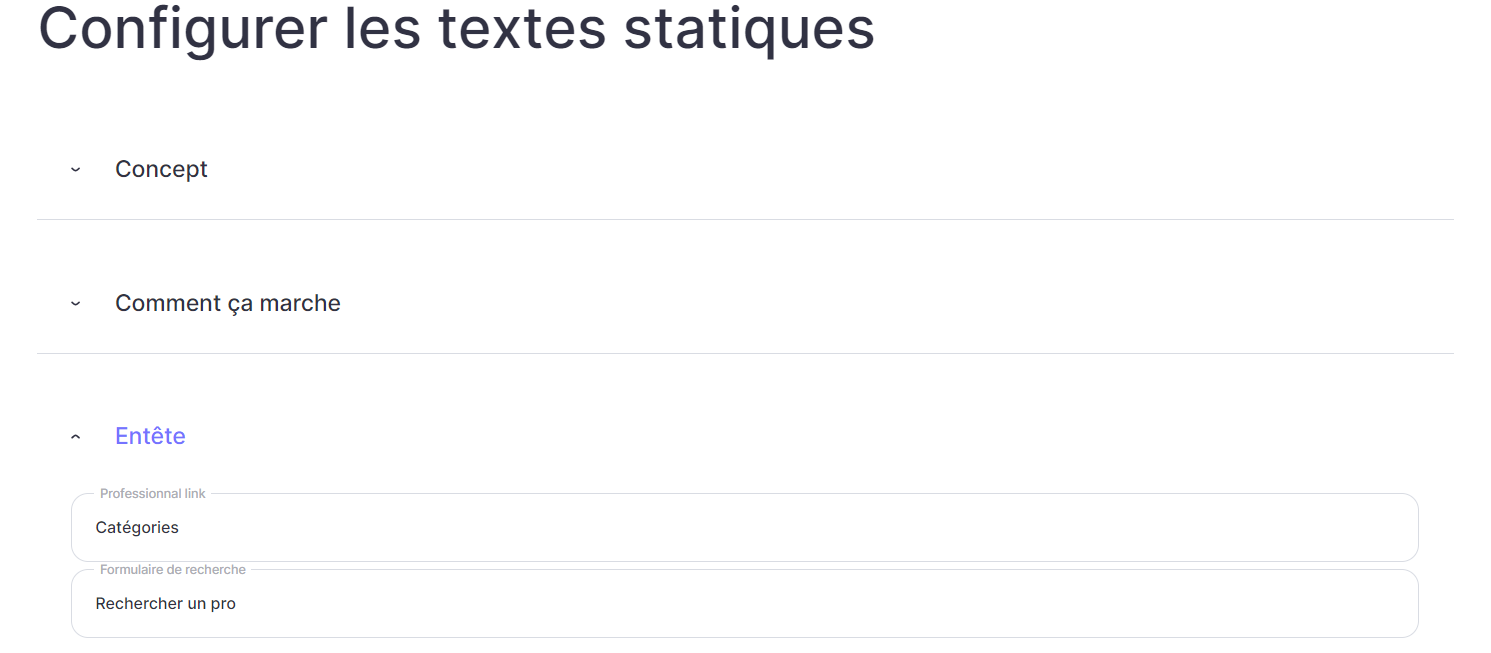Screen dimensions: 1491x653
Task: Open the Concept accordion header
Action: point(745,169)
